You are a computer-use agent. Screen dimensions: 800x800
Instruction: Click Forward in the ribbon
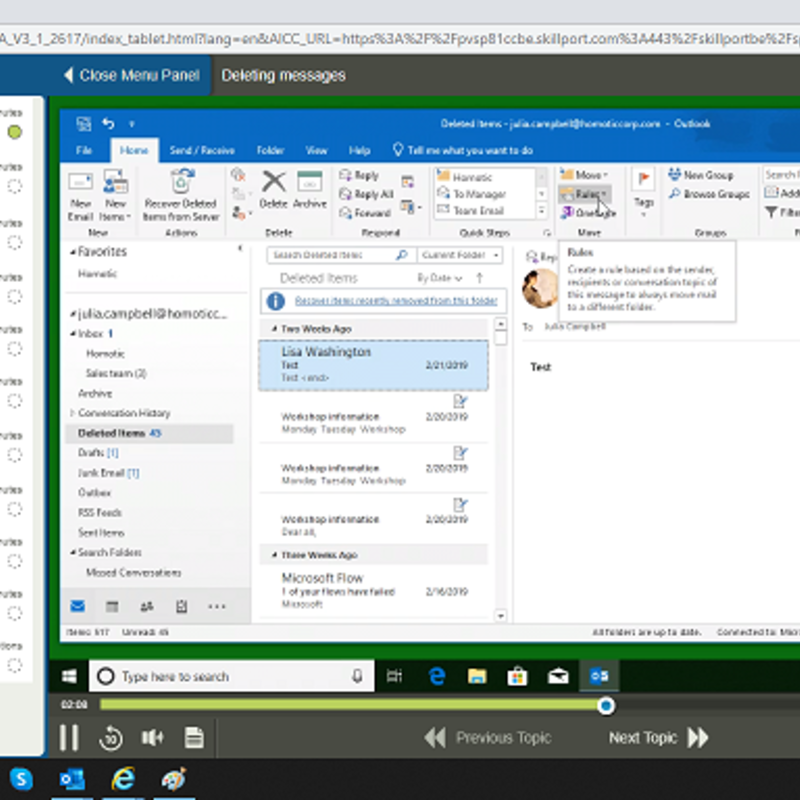(365, 213)
